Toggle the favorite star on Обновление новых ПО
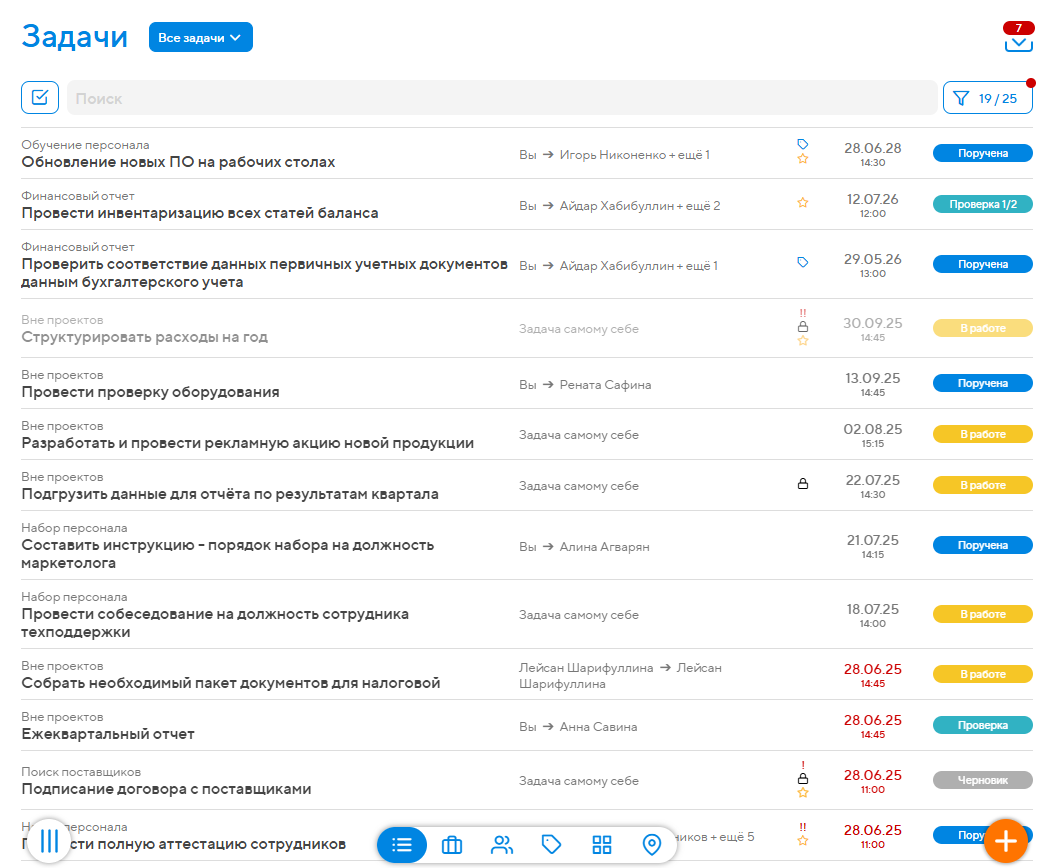 click(803, 160)
